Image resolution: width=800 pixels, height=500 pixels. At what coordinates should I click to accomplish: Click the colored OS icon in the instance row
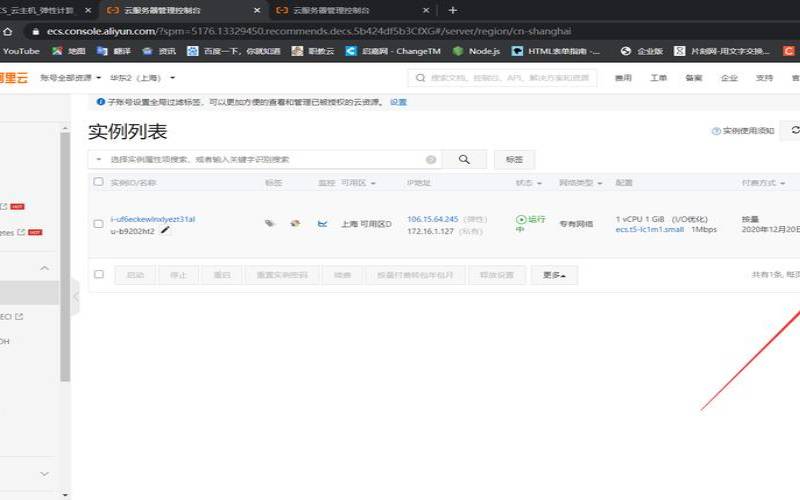(295, 223)
